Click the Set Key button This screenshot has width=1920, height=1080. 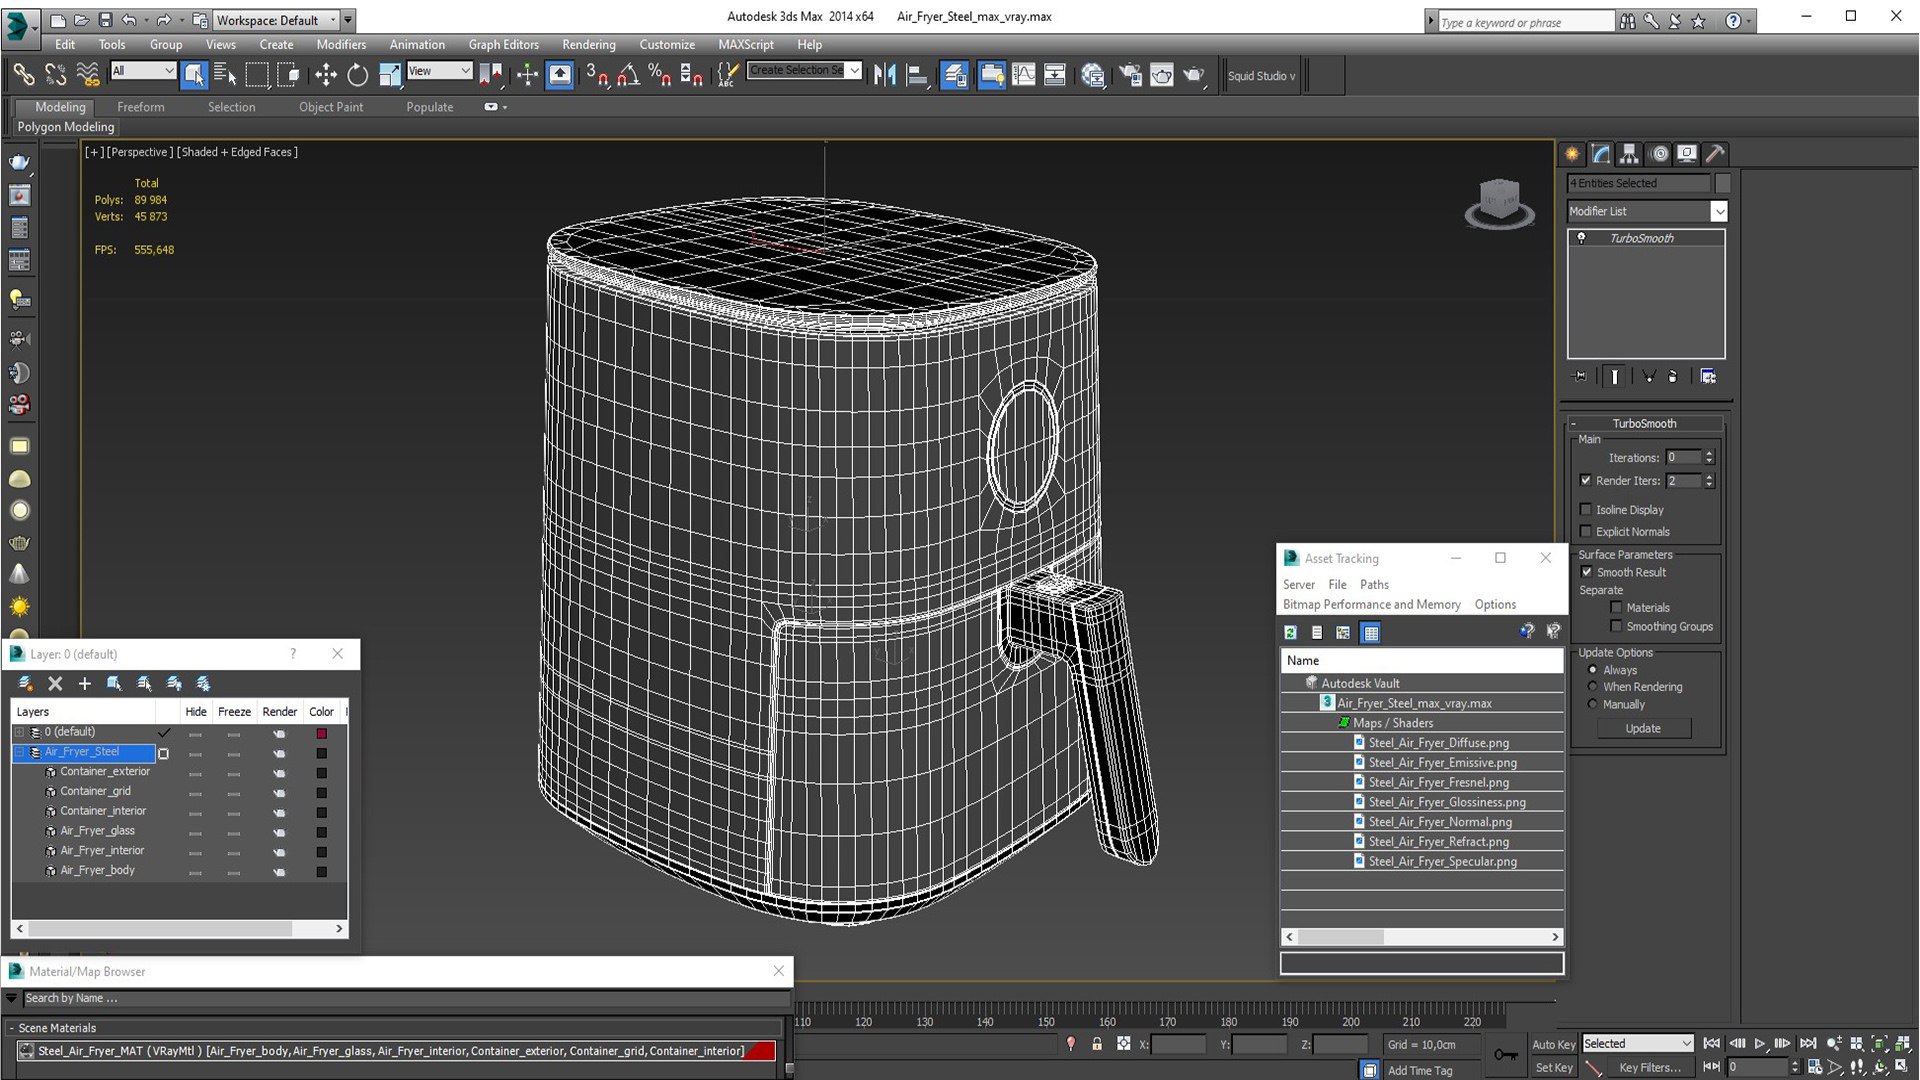[1554, 1068]
